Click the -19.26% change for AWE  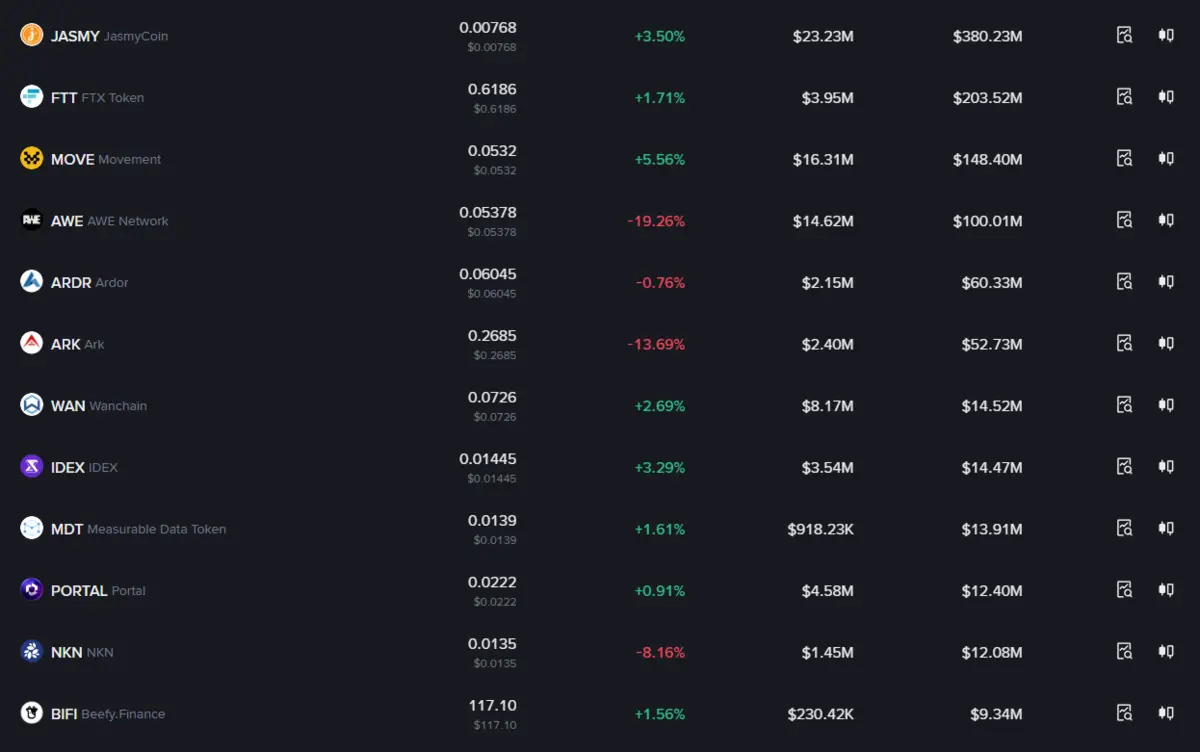[x=656, y=220]
